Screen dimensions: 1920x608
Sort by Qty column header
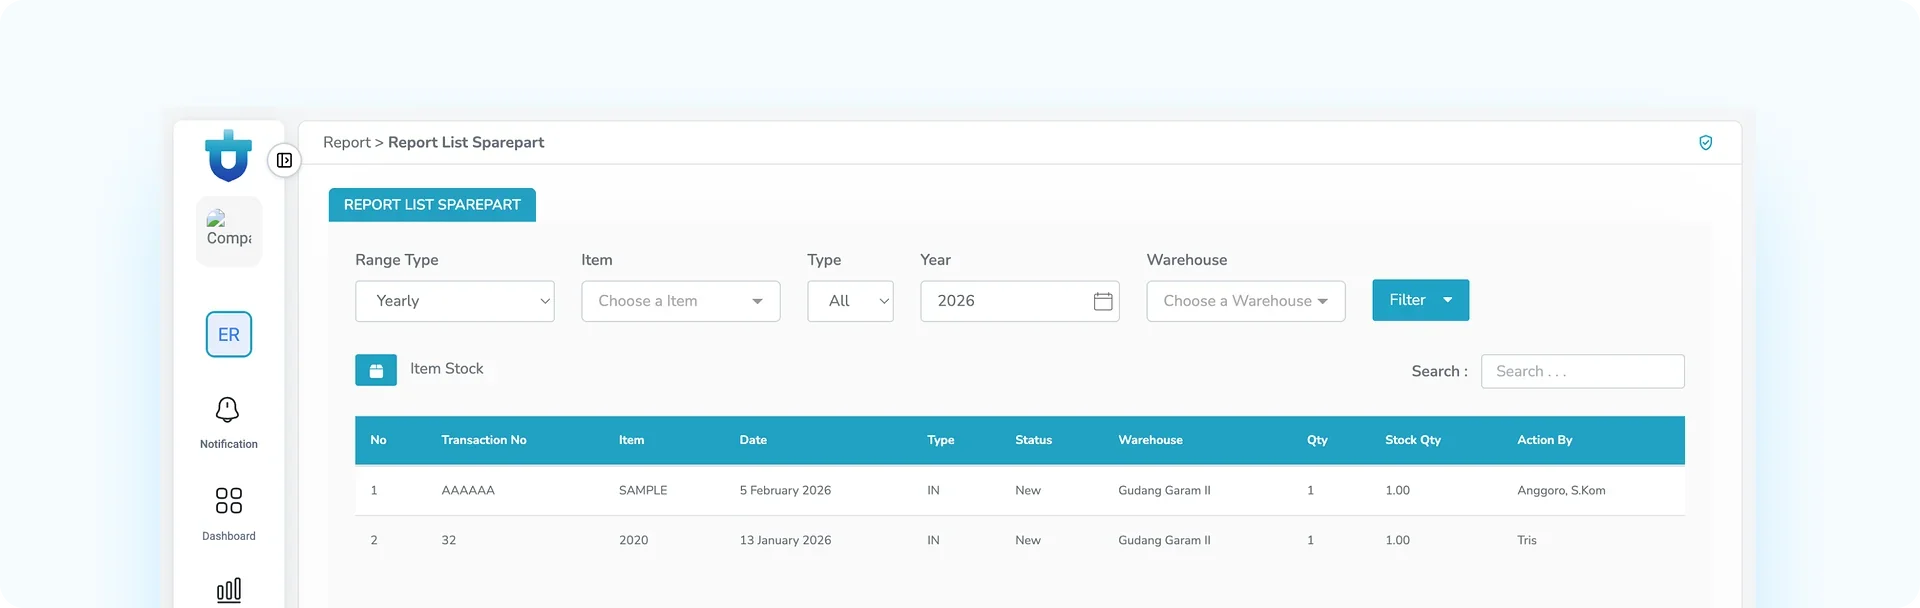[1317, 440]
